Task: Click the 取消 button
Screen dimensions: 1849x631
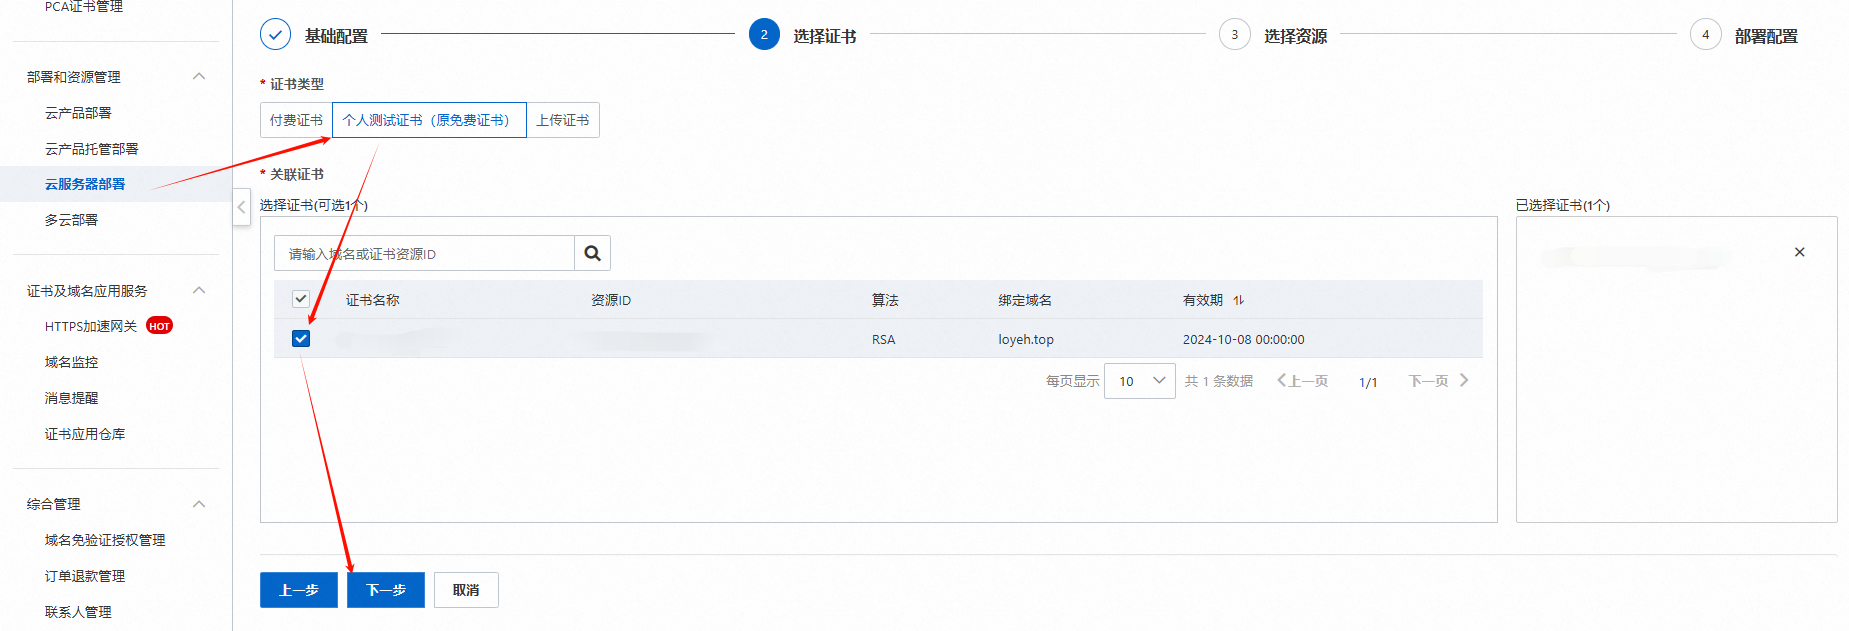Action: [466, 590]
